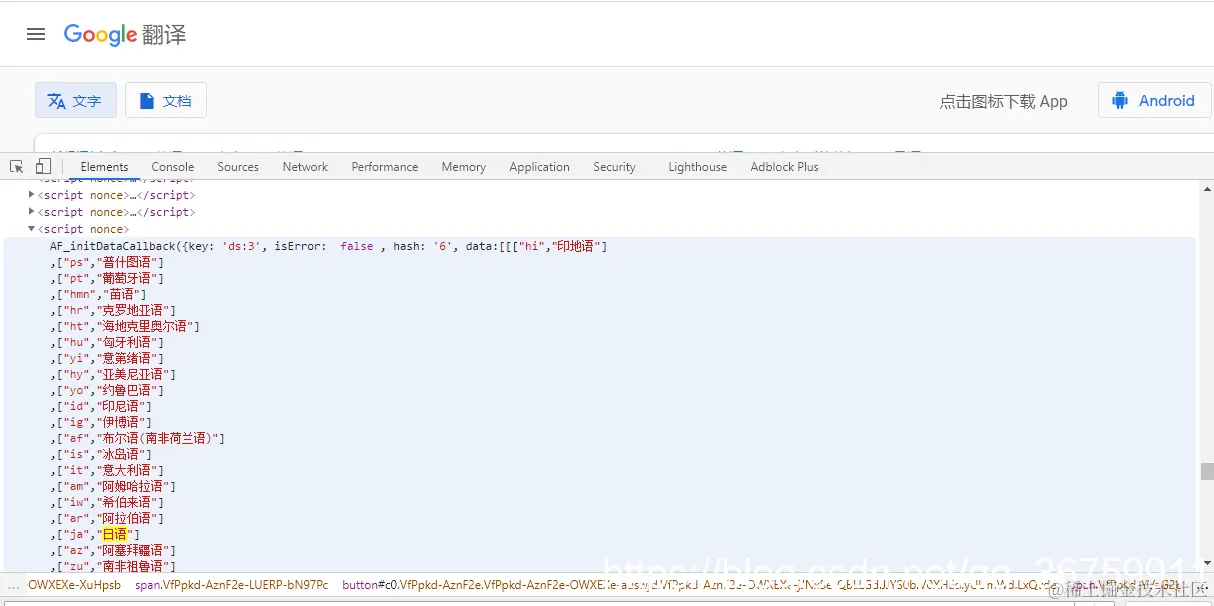Select the line ["ar","阿拉伯语"]
This screenshot has height=606, width=1214.
(x=107, y=518)
